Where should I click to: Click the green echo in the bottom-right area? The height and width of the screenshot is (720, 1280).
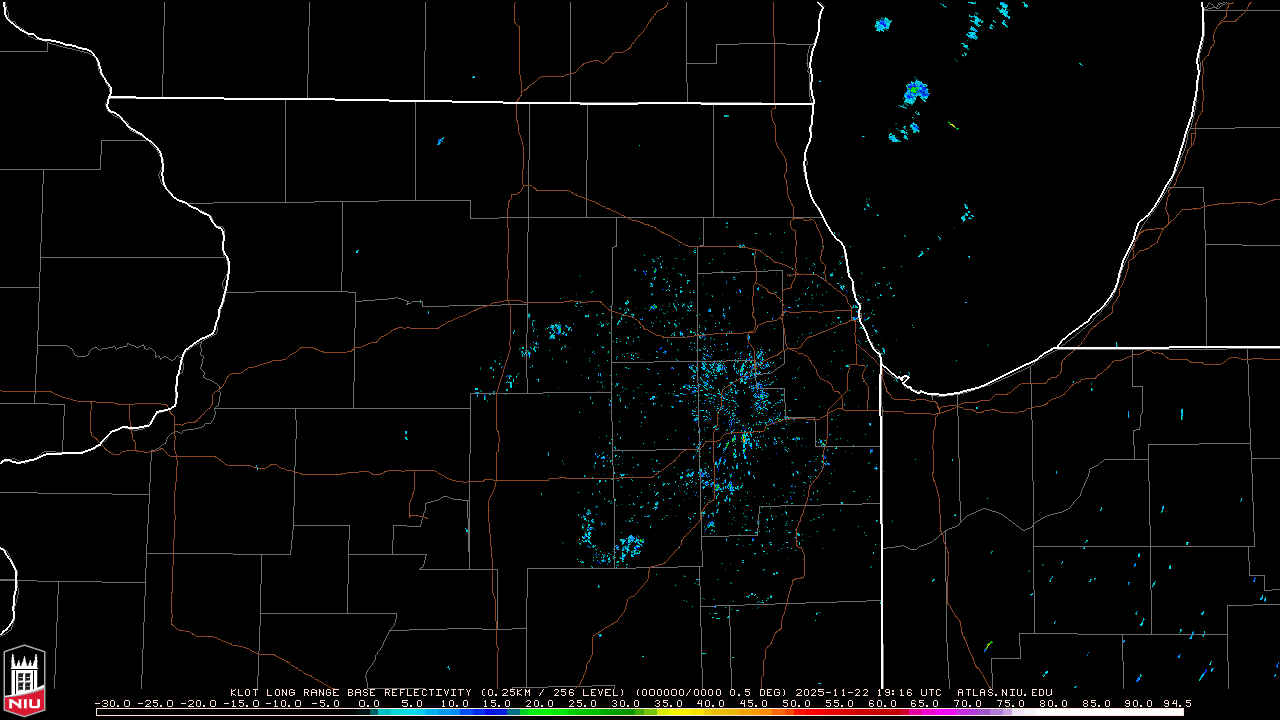[988, 646]
